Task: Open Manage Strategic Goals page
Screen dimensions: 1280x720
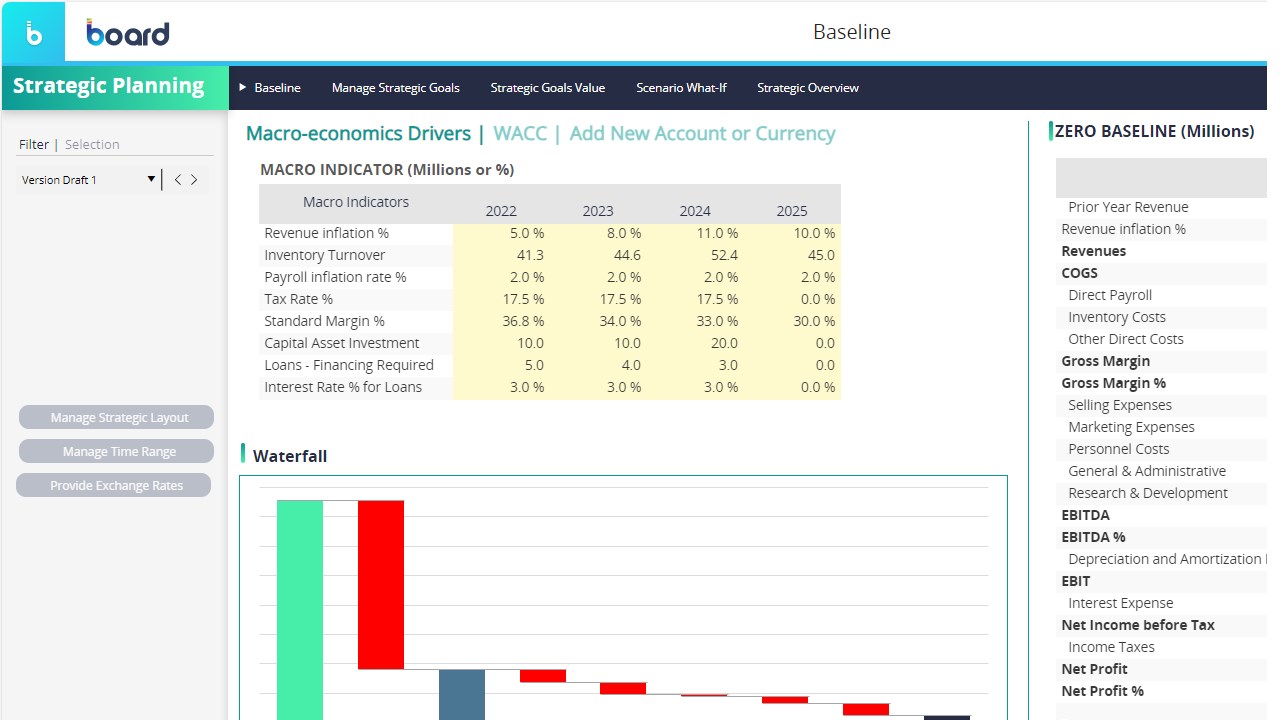Action: coord(396,88)
